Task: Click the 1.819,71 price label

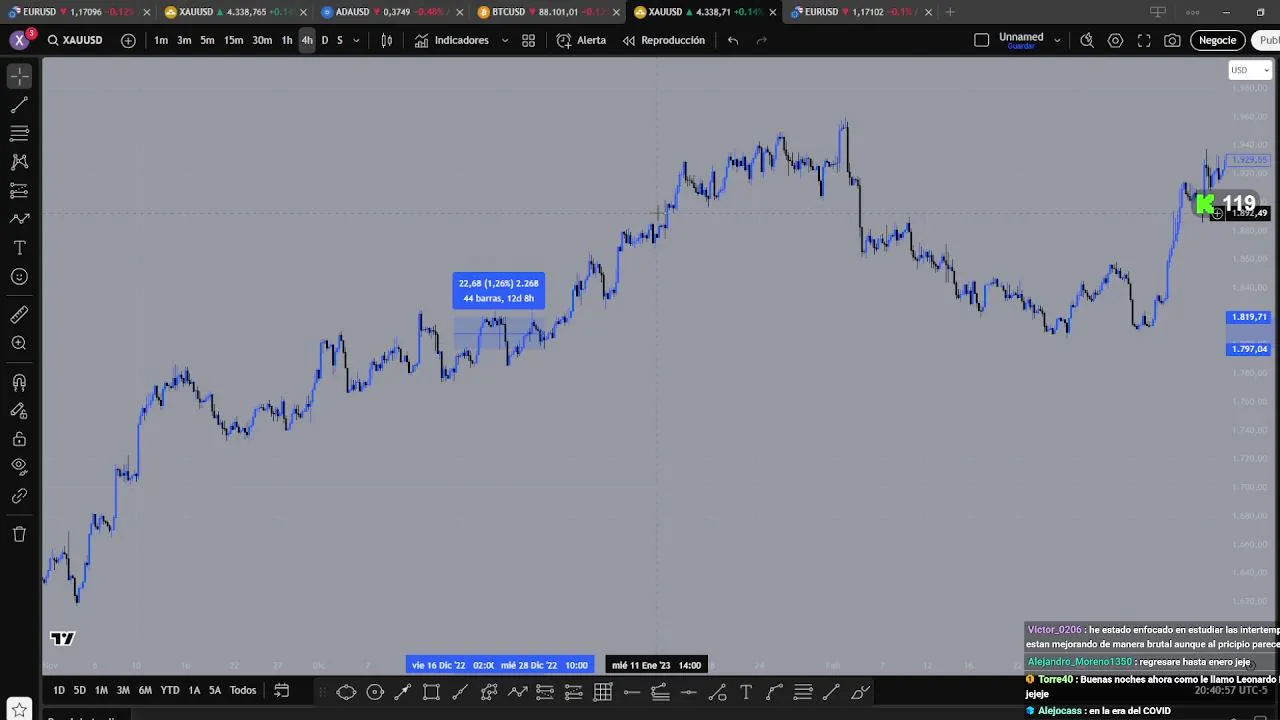Action: tap(1248, 317)
